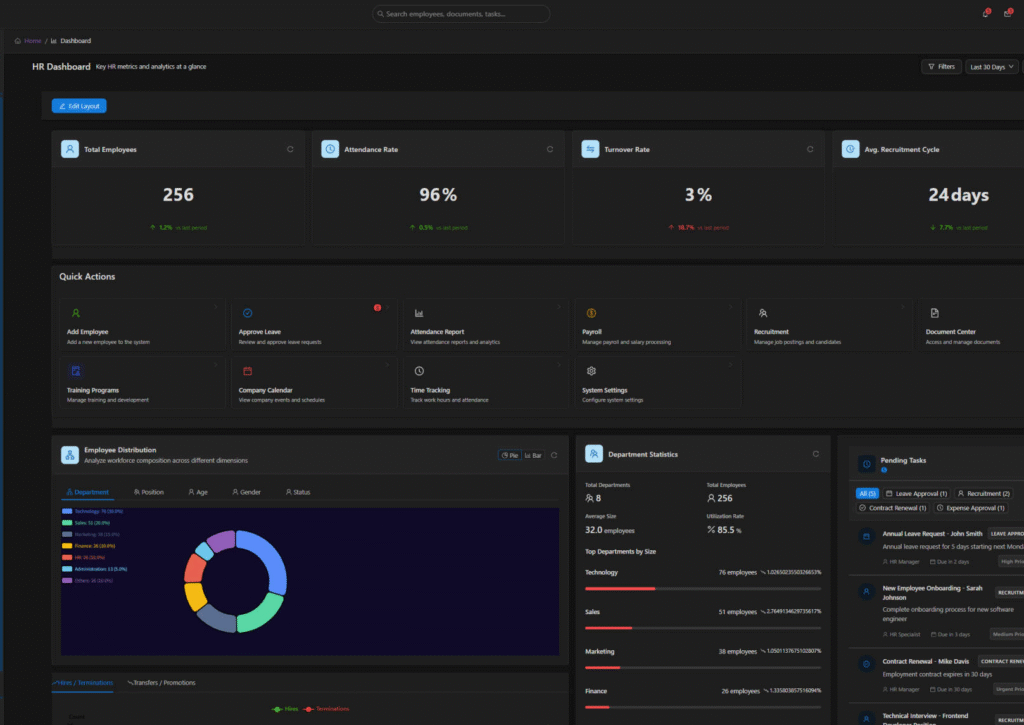This screenshot has height=725, width=1024.
Task: Switch to the Gender distribution tab
Action: tap(246, 492)
